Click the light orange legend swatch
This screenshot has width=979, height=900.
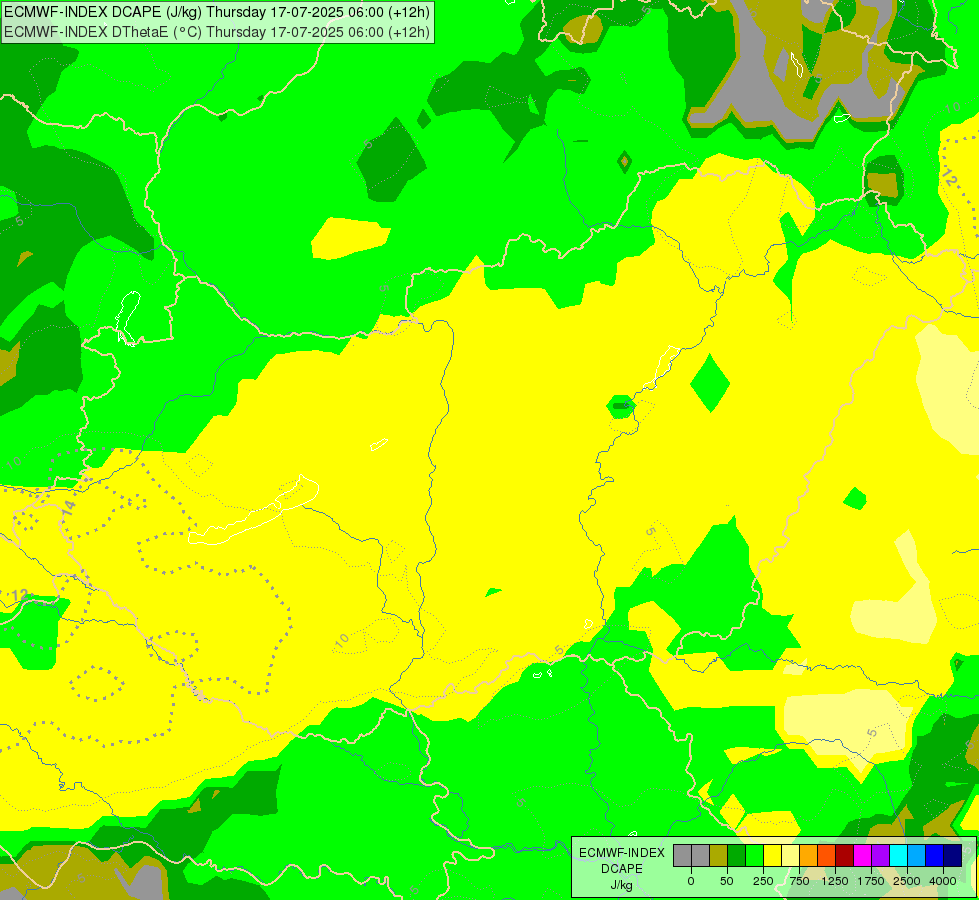[x=809, y=856]
